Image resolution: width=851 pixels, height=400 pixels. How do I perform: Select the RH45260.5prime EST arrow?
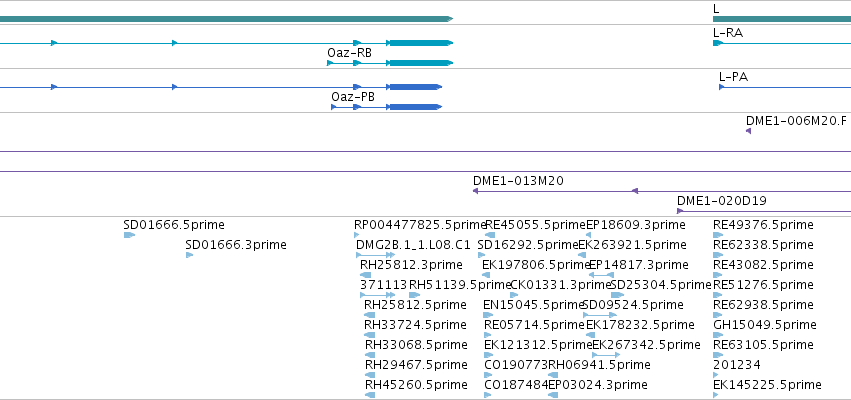(370, 395)
